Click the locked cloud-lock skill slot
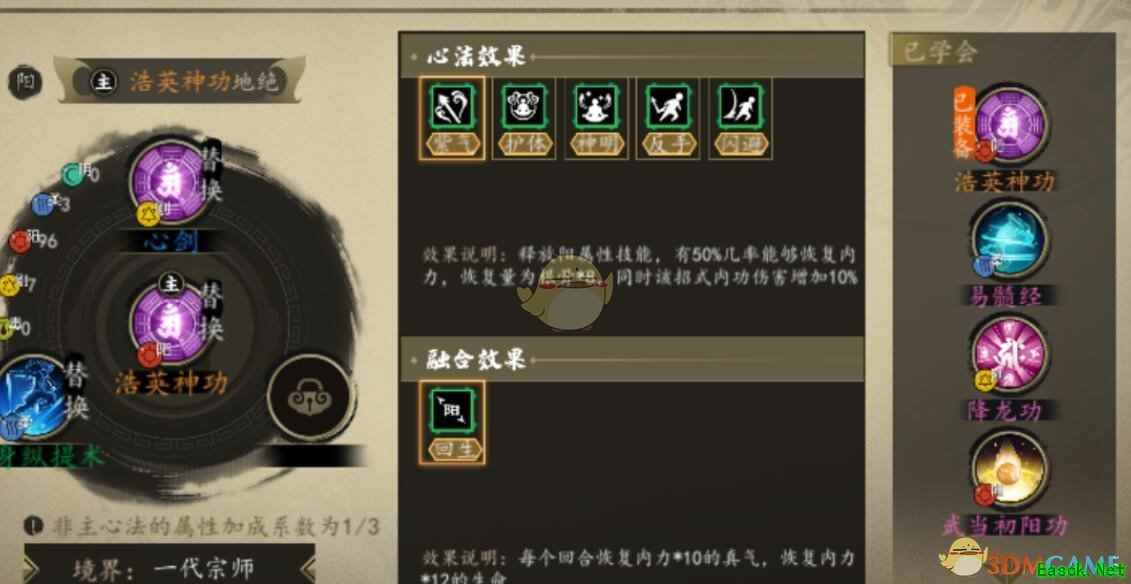The image size is (1131, 584). tap(311, 397)
